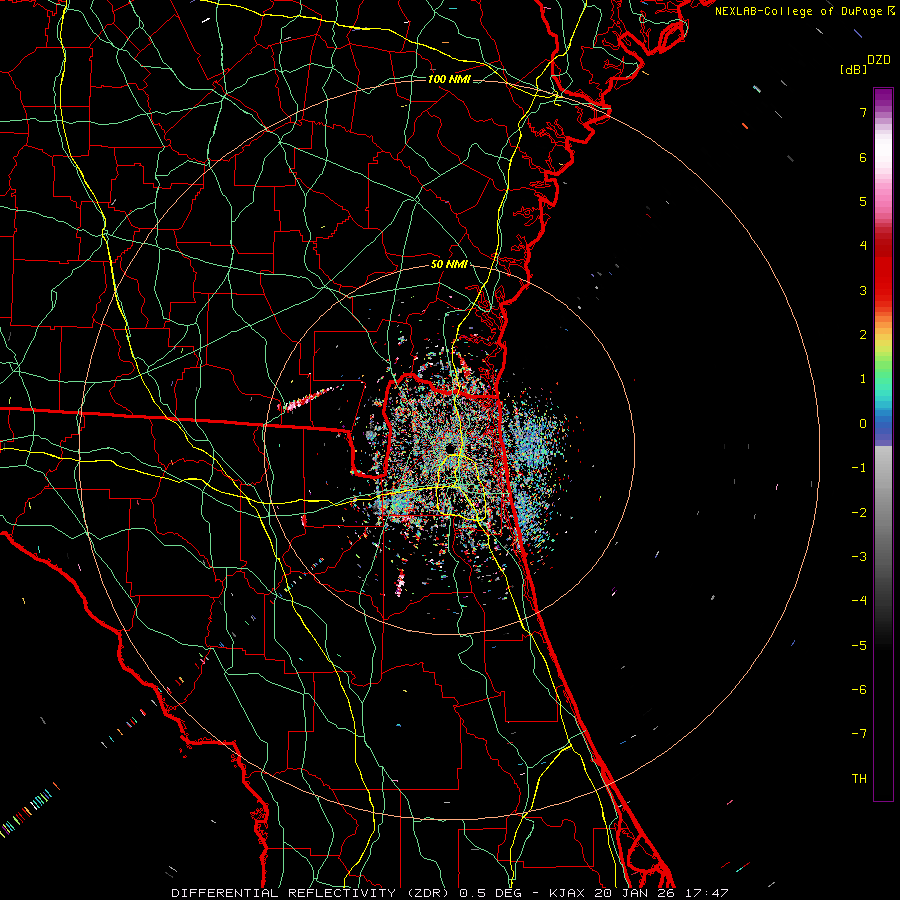Click the NEXLAB-College of DuPage credit text

pos(800,11)
